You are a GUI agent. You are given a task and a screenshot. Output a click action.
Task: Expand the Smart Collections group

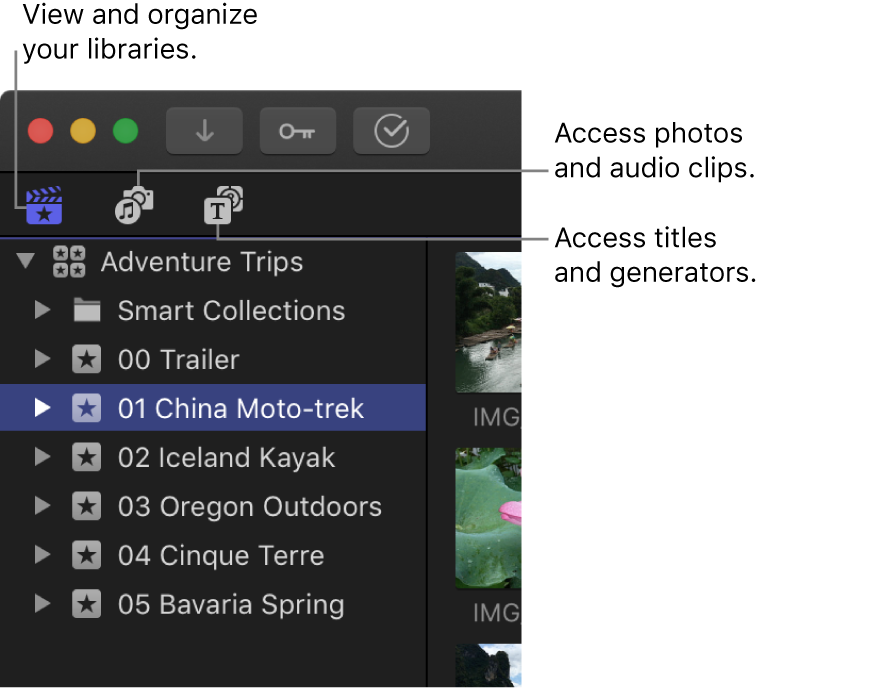(x=42, y=310)
